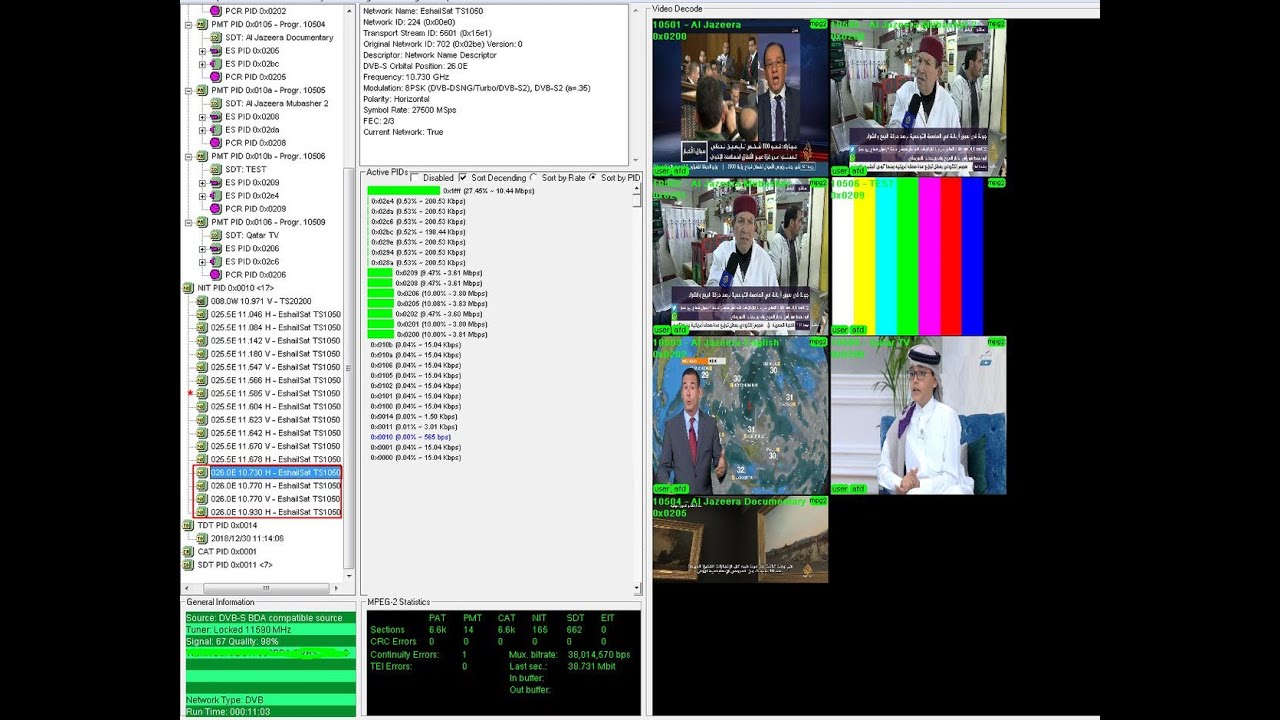Click the blue 0x0010 565 bps PID row
The image size is (1280, 720).
[x=412, y=437]
